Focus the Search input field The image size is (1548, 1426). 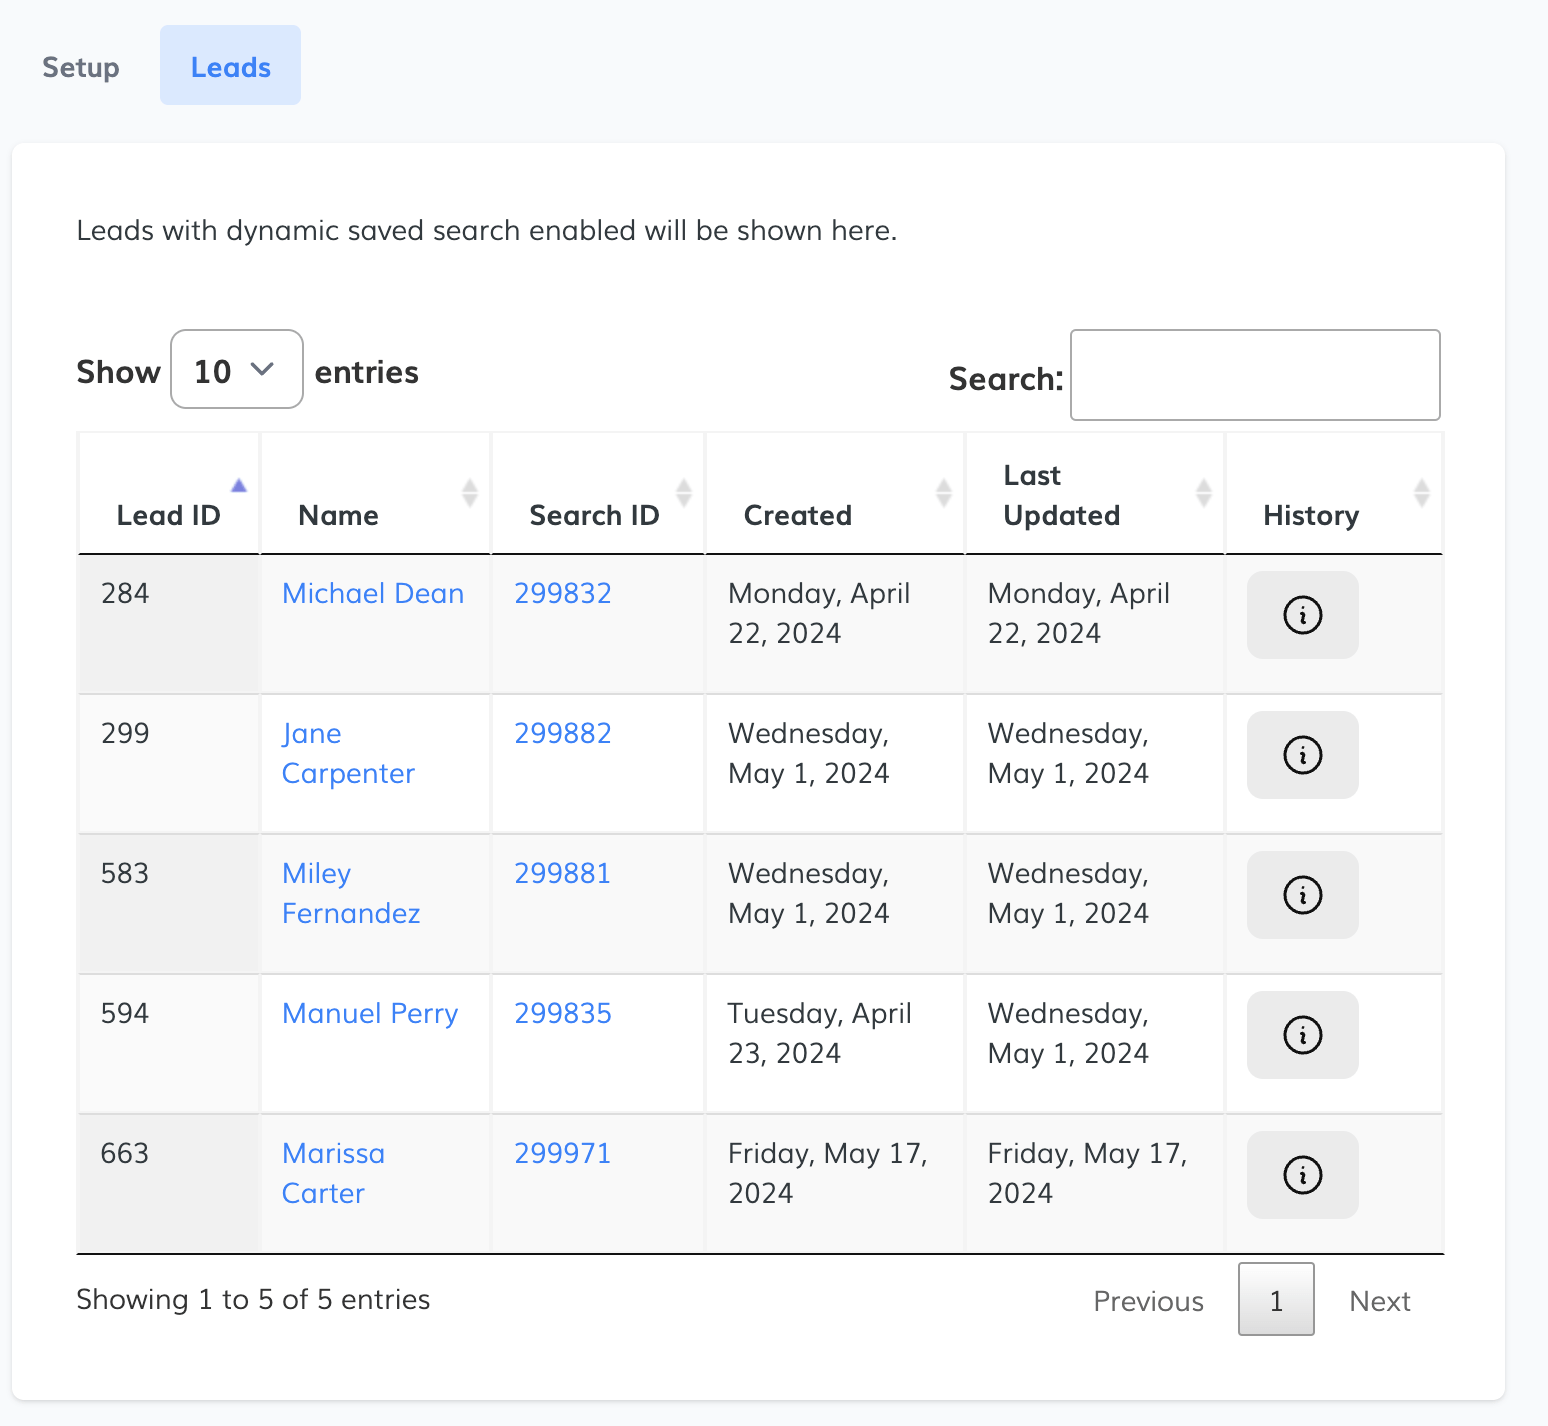pyautogui.click(x=1255, y=375)
